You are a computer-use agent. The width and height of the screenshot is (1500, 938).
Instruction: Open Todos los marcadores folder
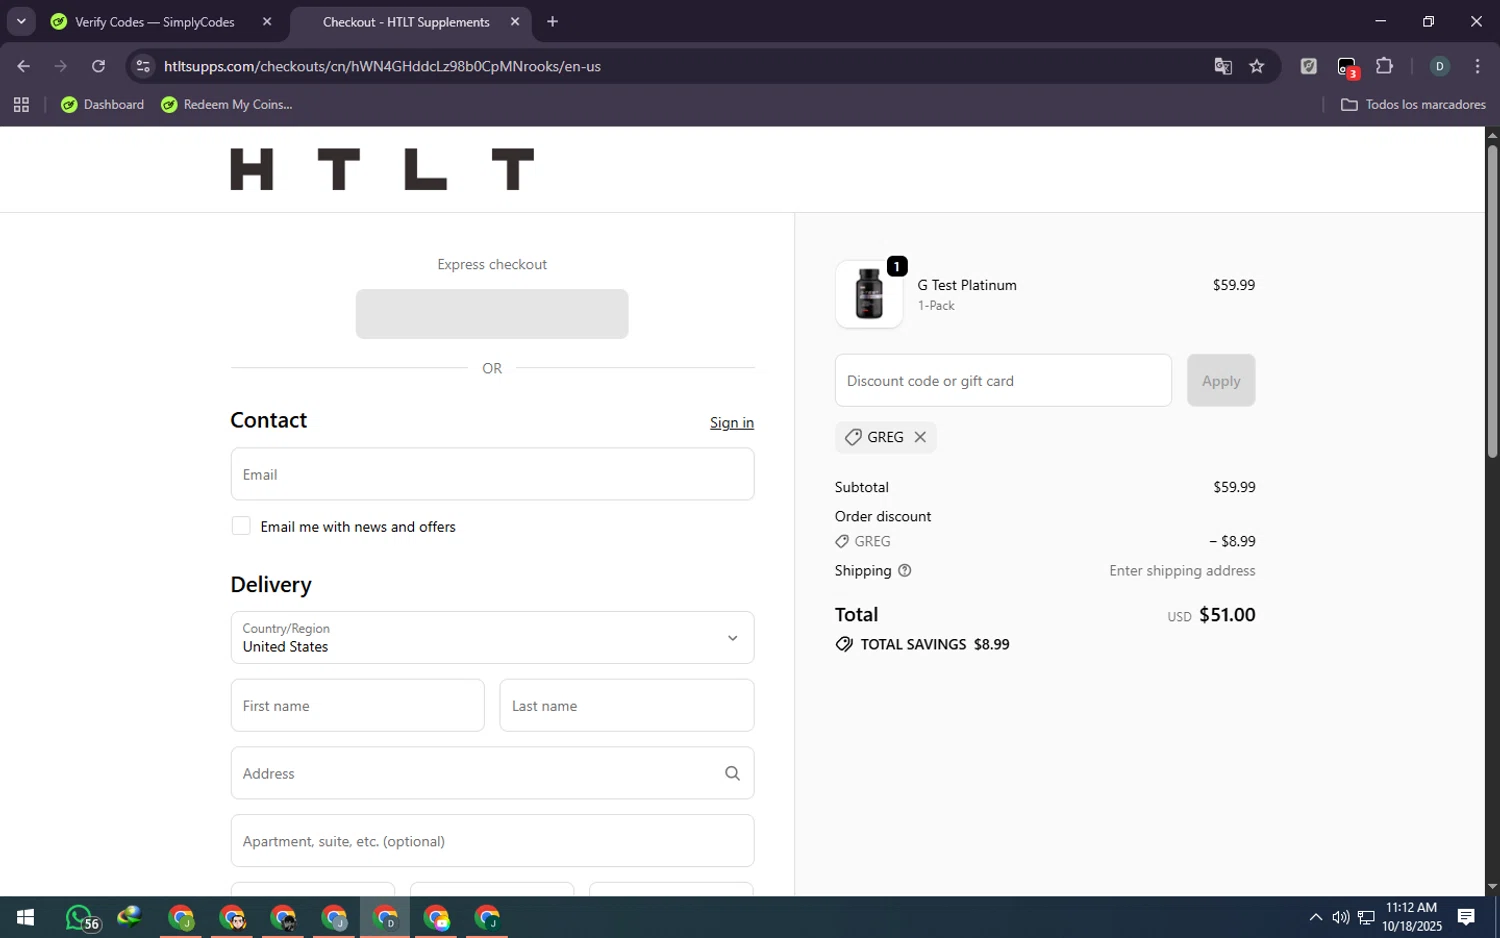coord(1413,104)
